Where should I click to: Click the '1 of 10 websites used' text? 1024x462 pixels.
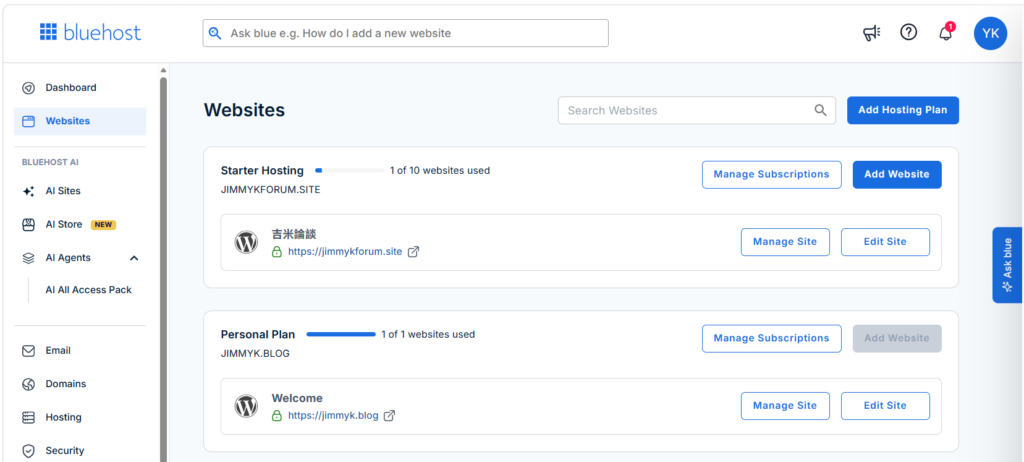point(440,171)
